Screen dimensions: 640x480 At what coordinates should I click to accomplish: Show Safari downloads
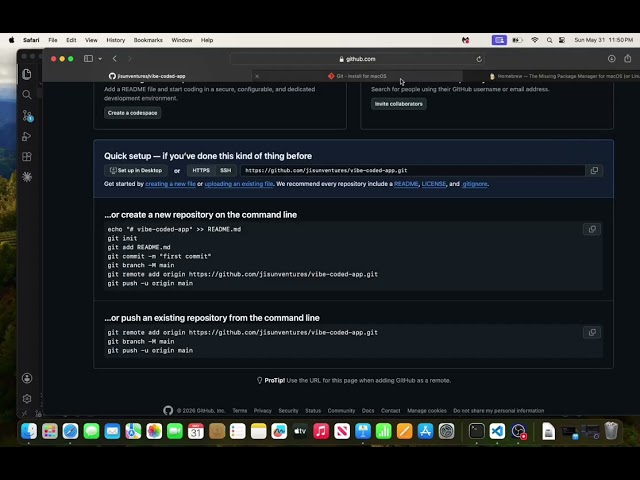pos(611,59)
